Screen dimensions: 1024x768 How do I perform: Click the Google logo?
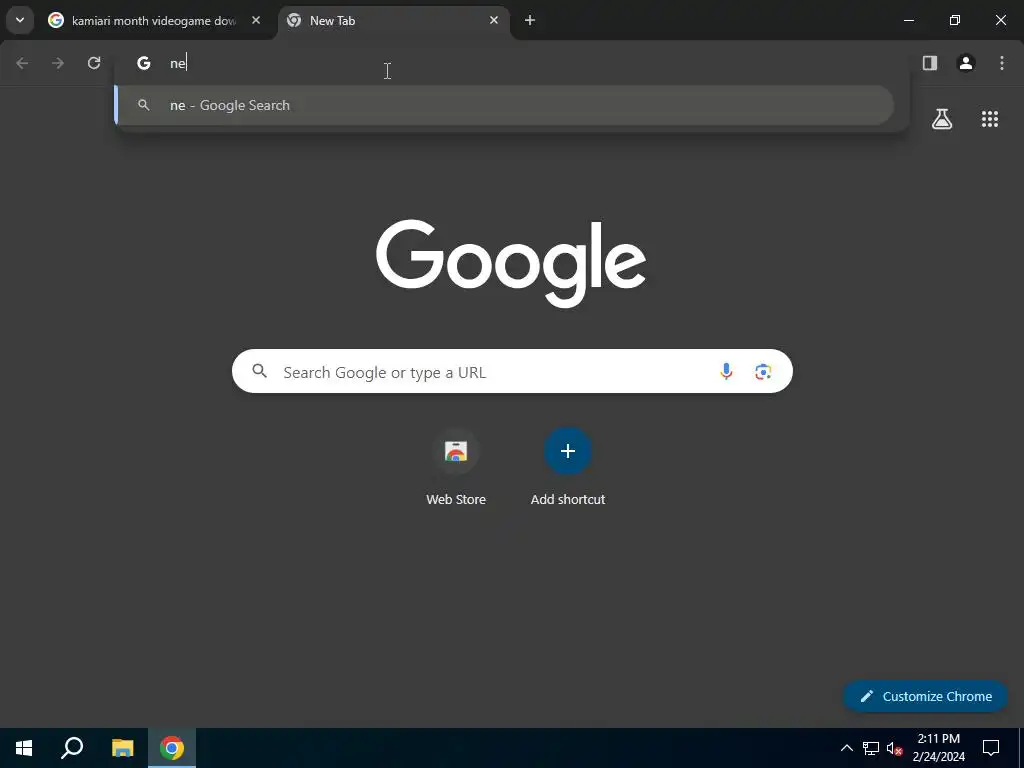click(511, 263)
